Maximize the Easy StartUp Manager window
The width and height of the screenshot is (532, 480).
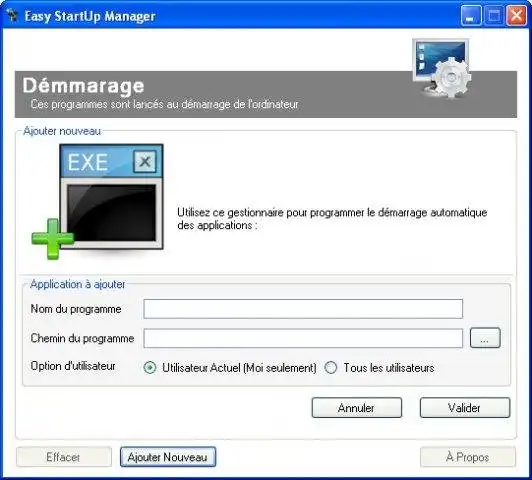point(494,16)
